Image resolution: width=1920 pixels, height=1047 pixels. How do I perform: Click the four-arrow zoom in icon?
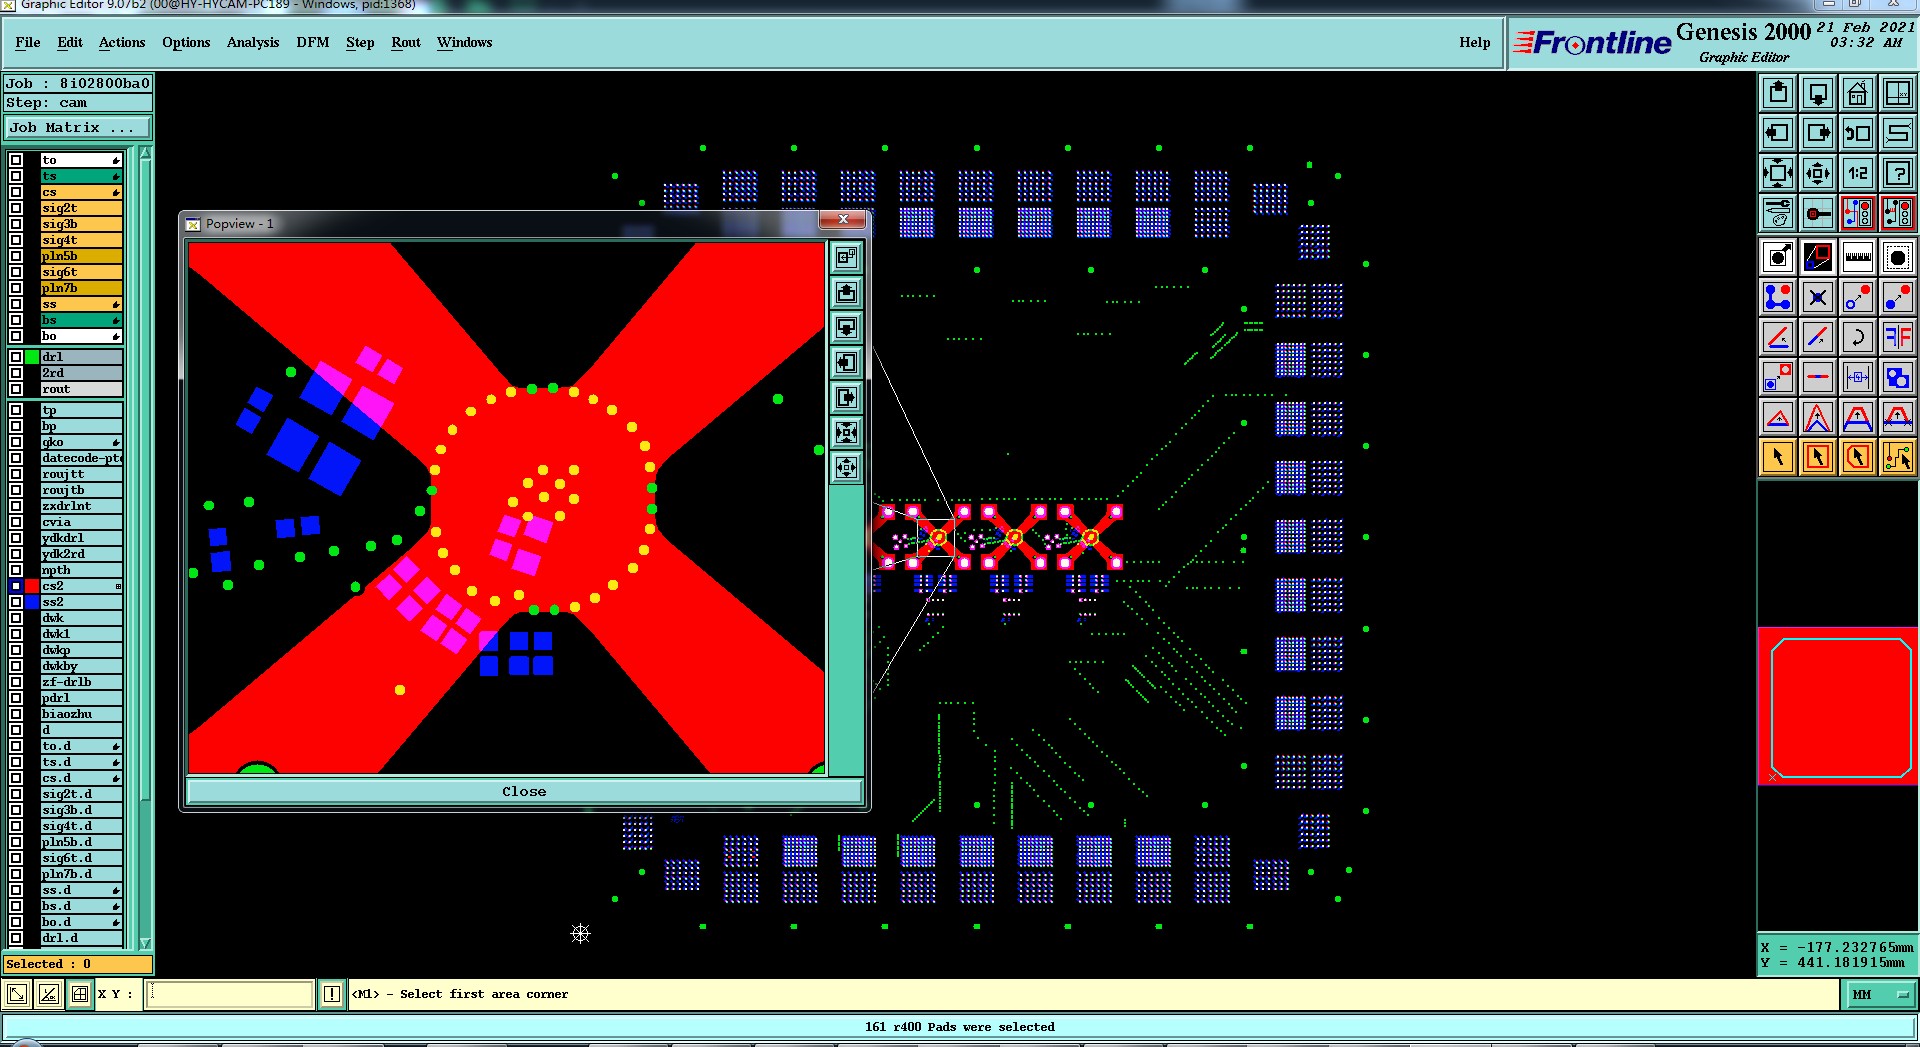click(x=1778, y=173)
